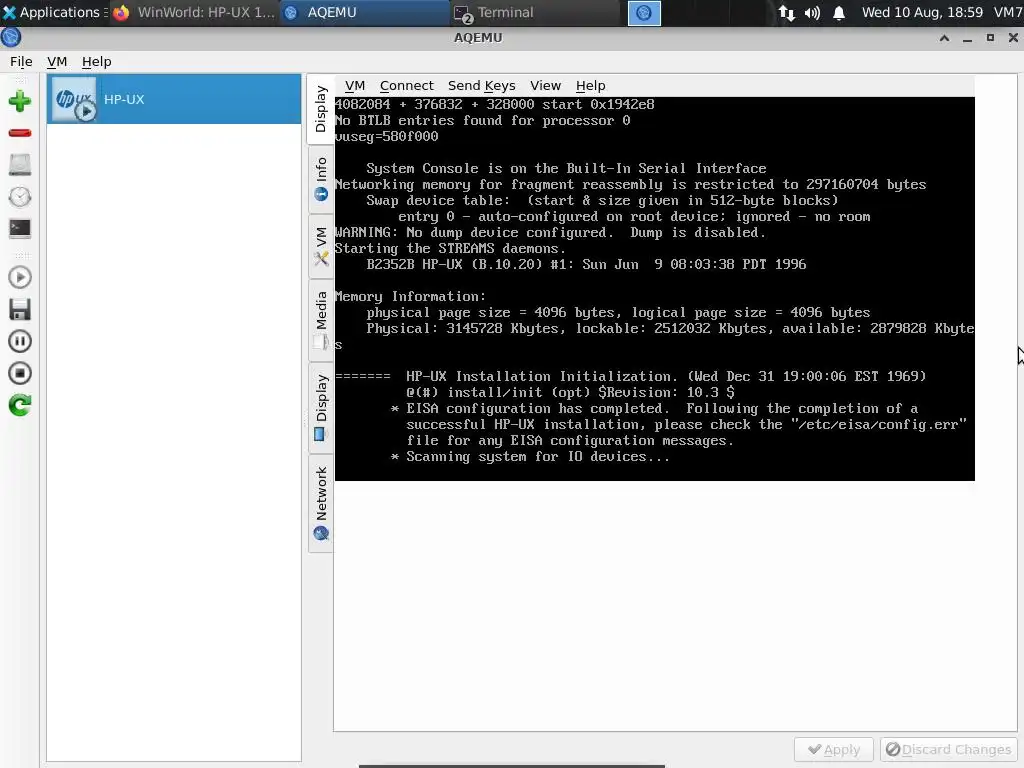Open the notifications bell icon

click(839, 13)
